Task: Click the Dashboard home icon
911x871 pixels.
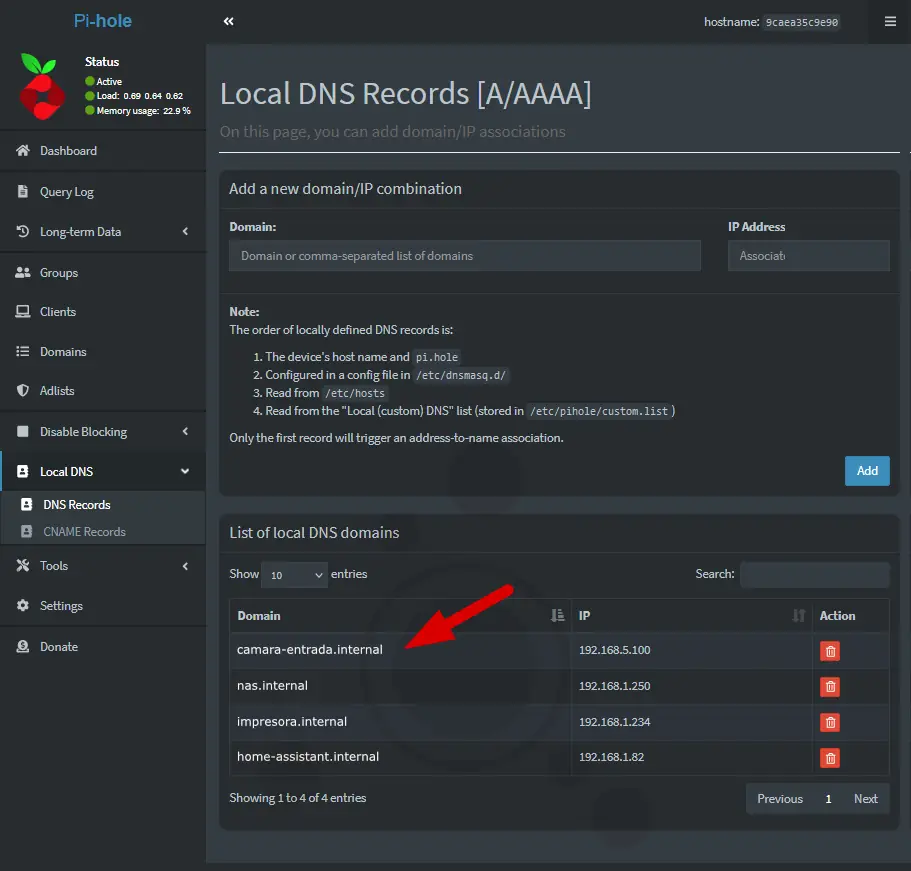Action: (x=23, y=150)
